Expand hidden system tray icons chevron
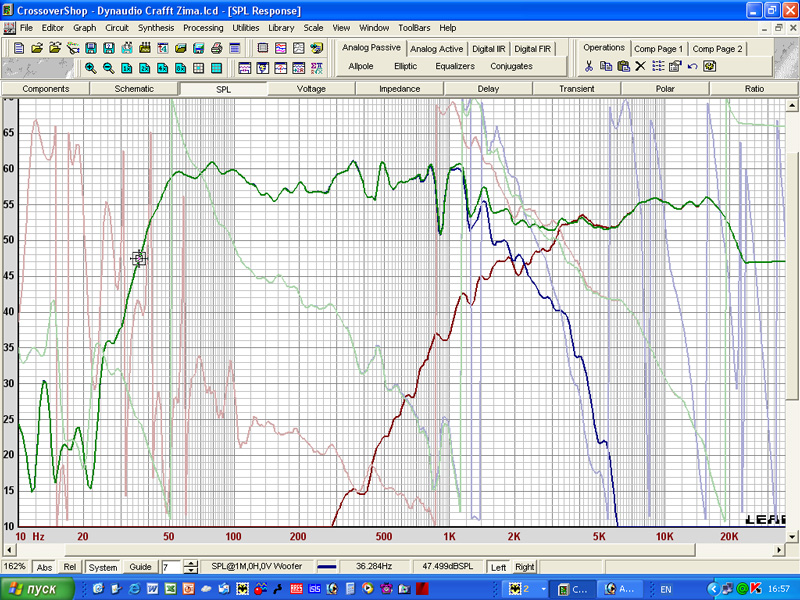Image resolution: width=800 pixels, height=600 pixels. (x=713, y=589)
